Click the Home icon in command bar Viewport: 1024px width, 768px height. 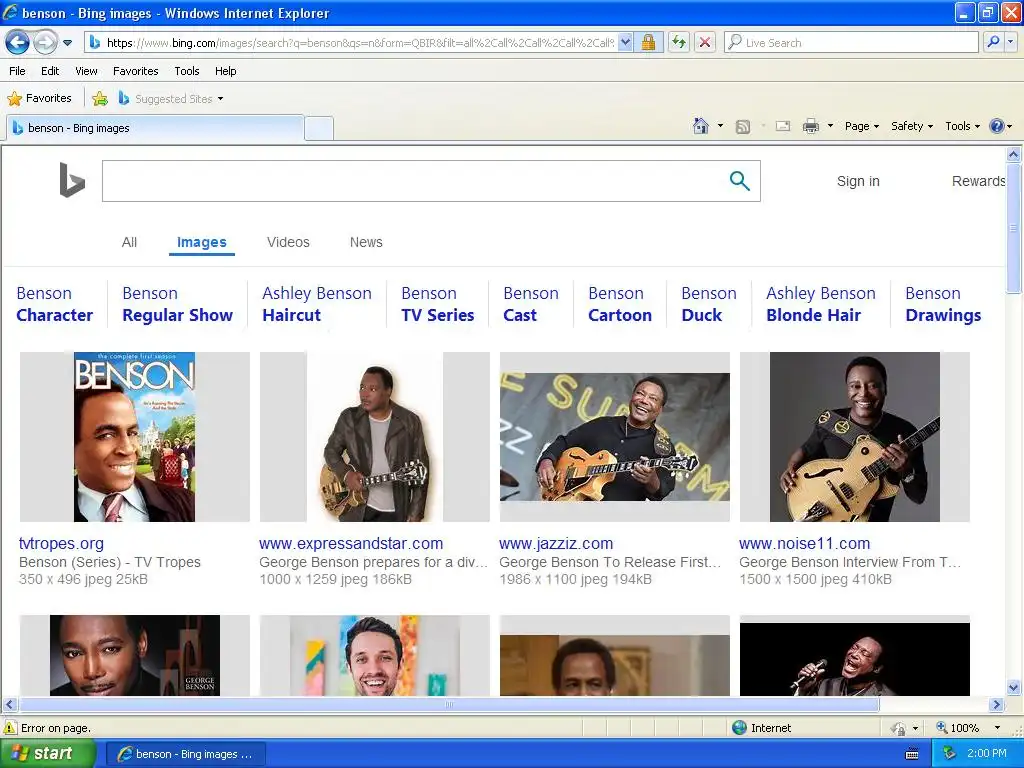701,126
